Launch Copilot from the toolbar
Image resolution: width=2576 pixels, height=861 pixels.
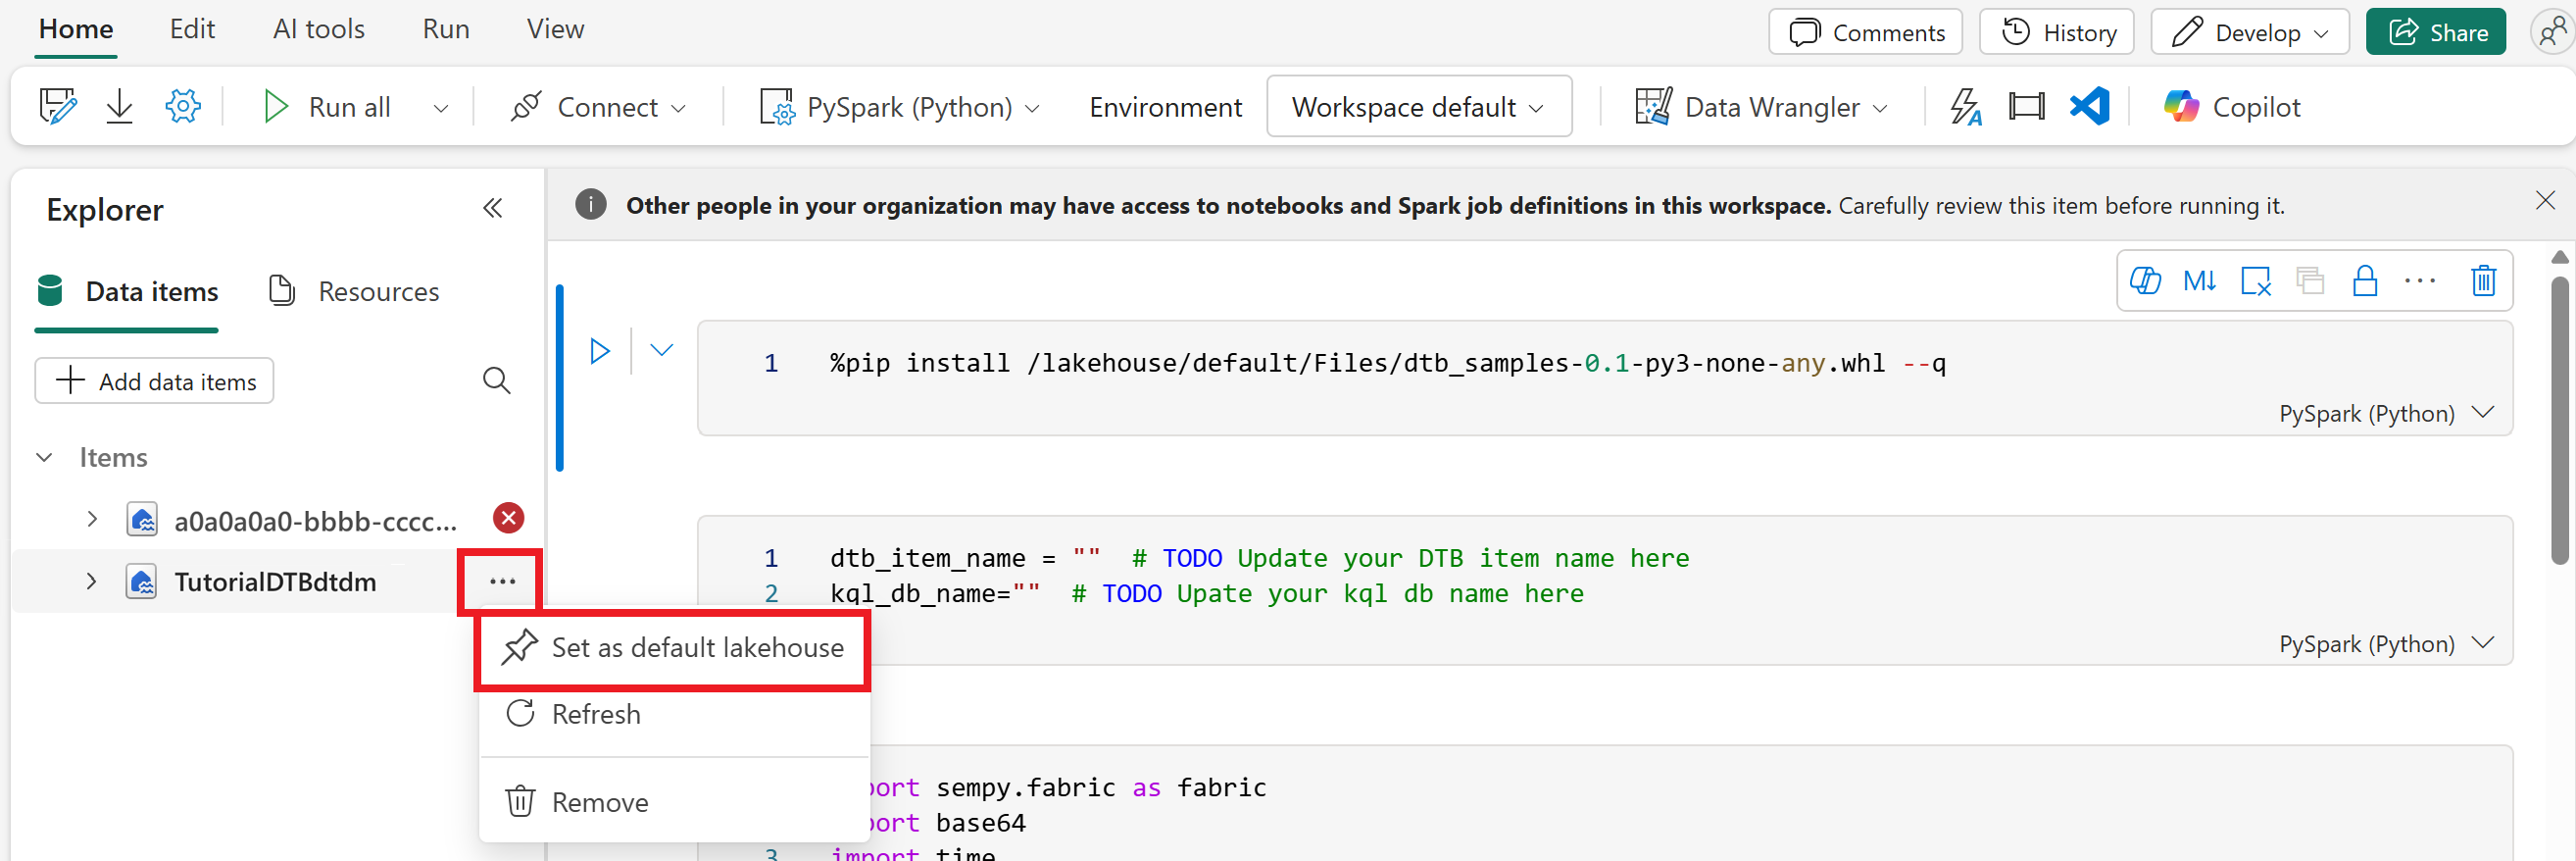click(2232, 106)
